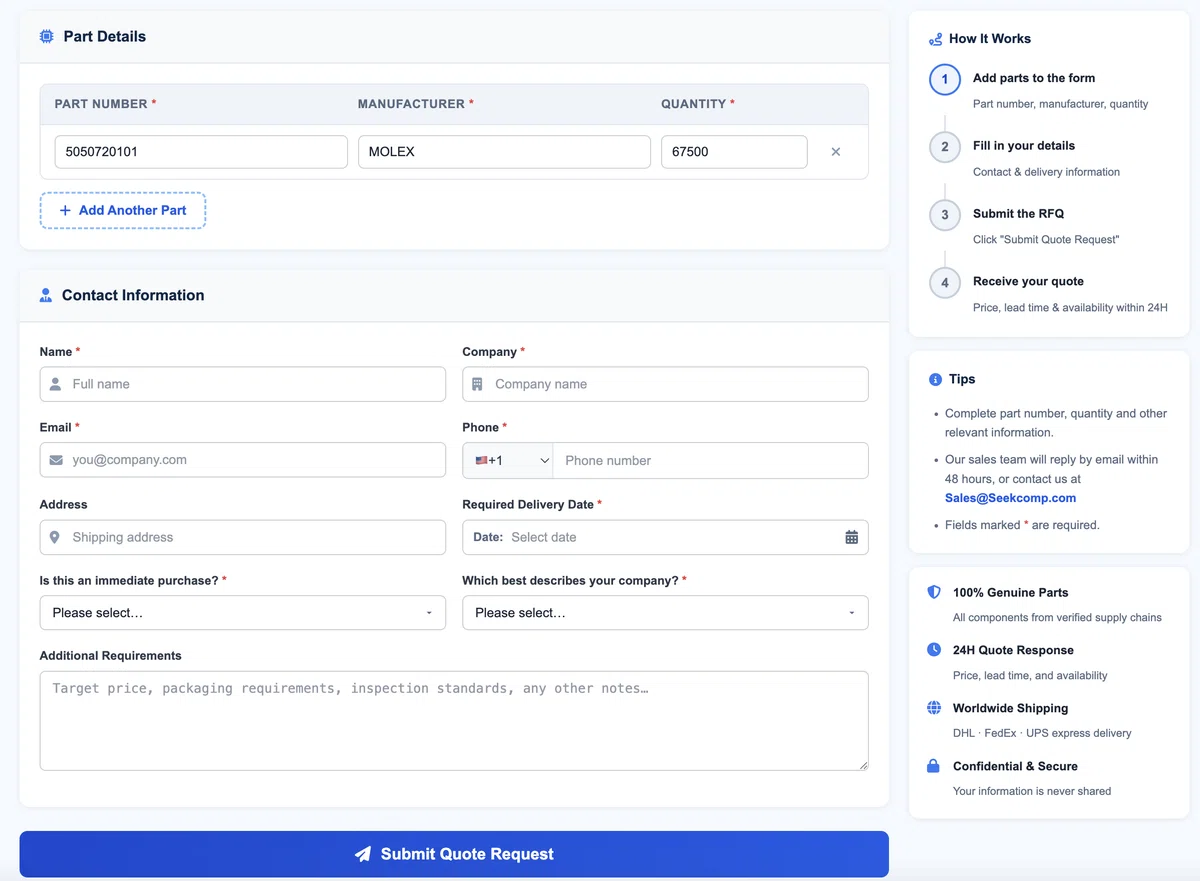Screen dimensions: 1200x881
Task: Click the Select date input field
Action: pyautogui.click(x=665, y=537)
